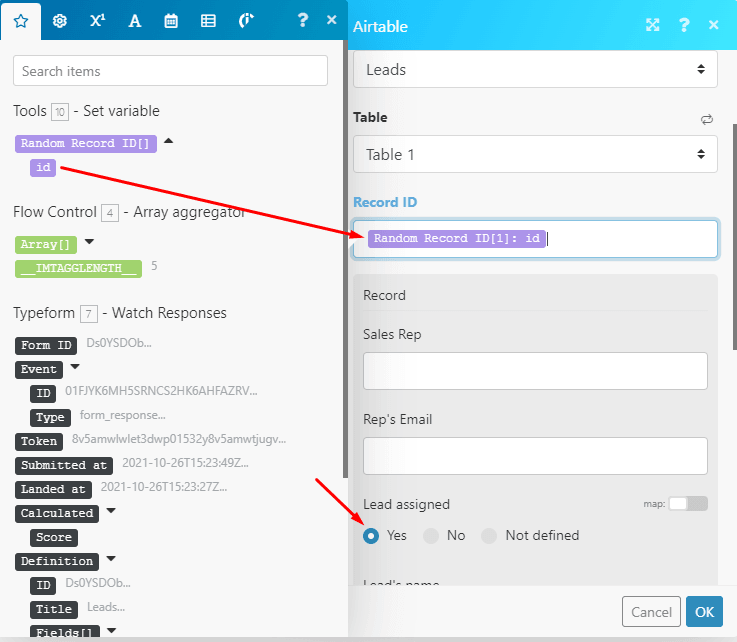
Task: Select No for Lead assigned
Action: pyautogui.click(x=431, y=536)
